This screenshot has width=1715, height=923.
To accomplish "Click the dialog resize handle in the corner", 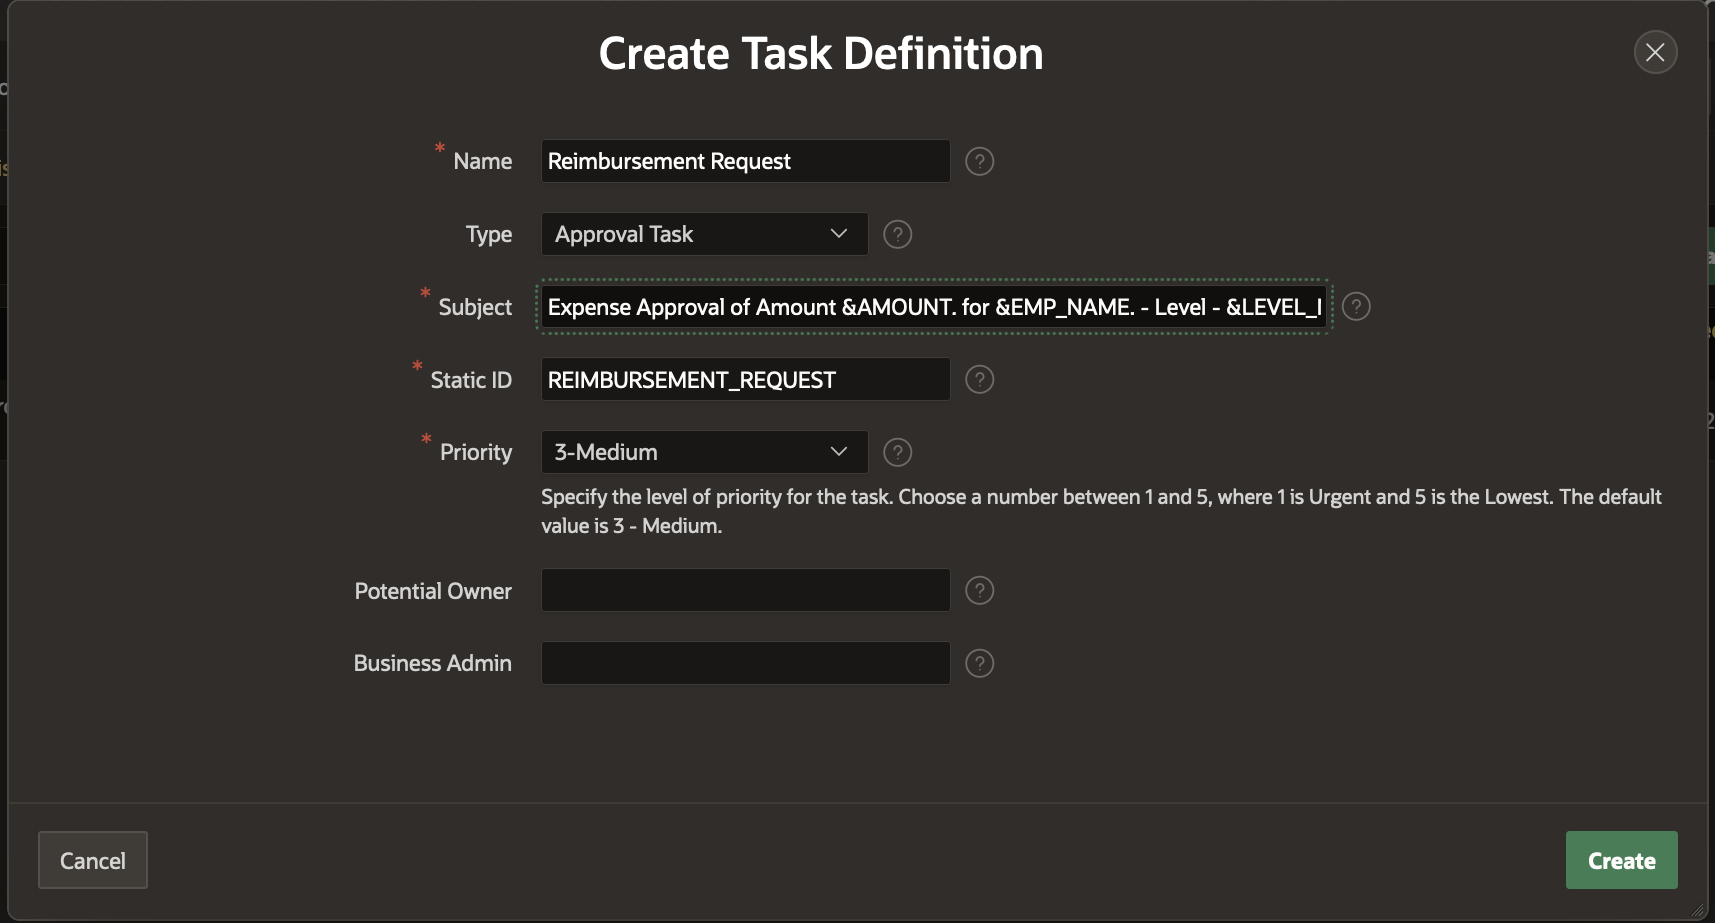I will pos(1697,910).
